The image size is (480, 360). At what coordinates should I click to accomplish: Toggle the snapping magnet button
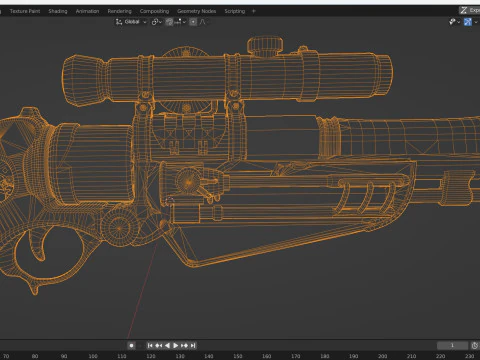pos(169,22)
